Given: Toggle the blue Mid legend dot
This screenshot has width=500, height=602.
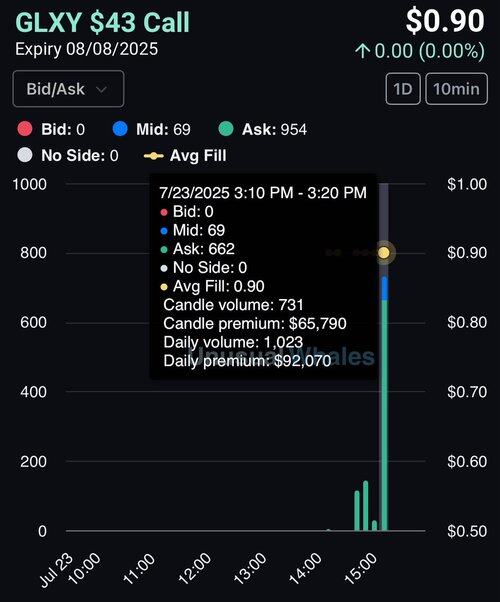Looking at the screenshot, I should [120, 129].
